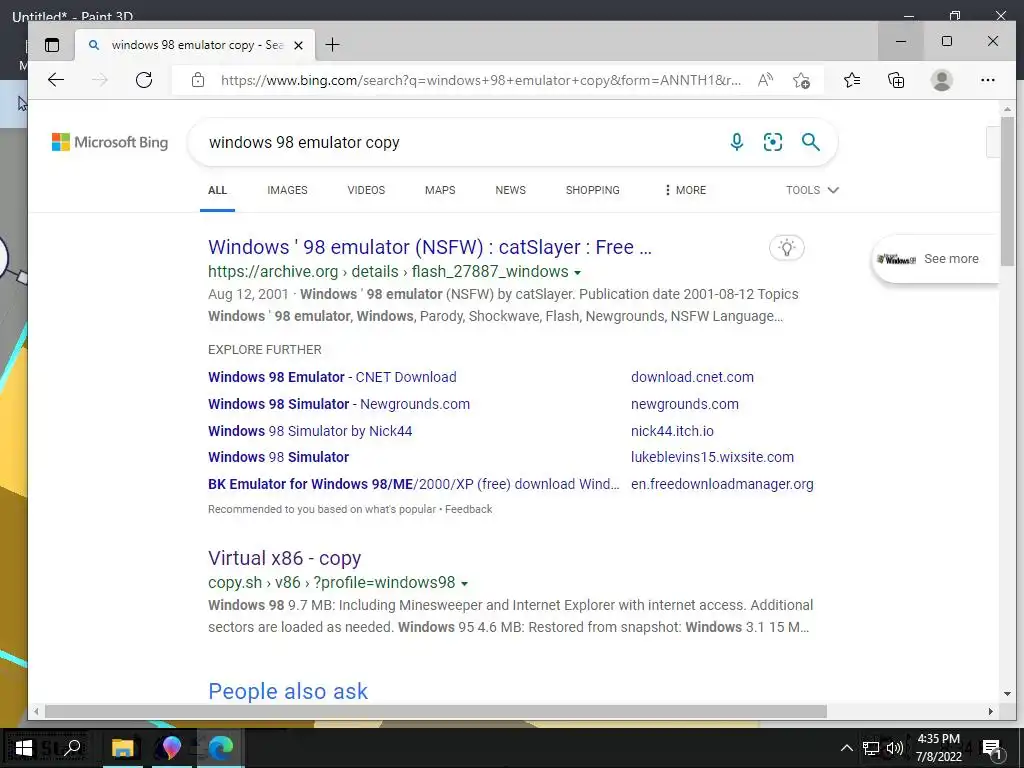The height and width of the screenshot is (768, 1024).
Task: Open Windows 98 Emulator CNET Download link
Action: tap(332, 377)
